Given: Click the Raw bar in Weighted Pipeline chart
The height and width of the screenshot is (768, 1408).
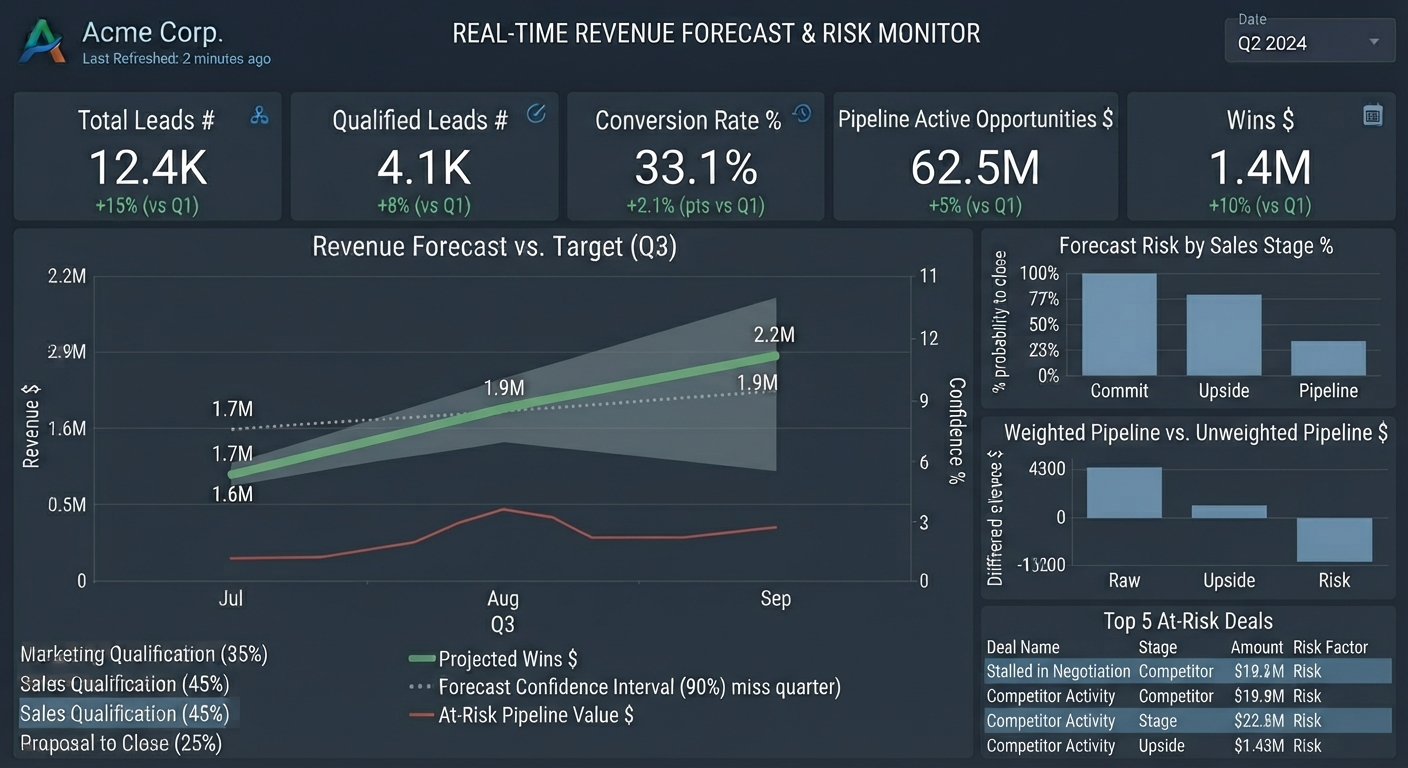Looking at the screenshot, I should (x=1124, y=492).
